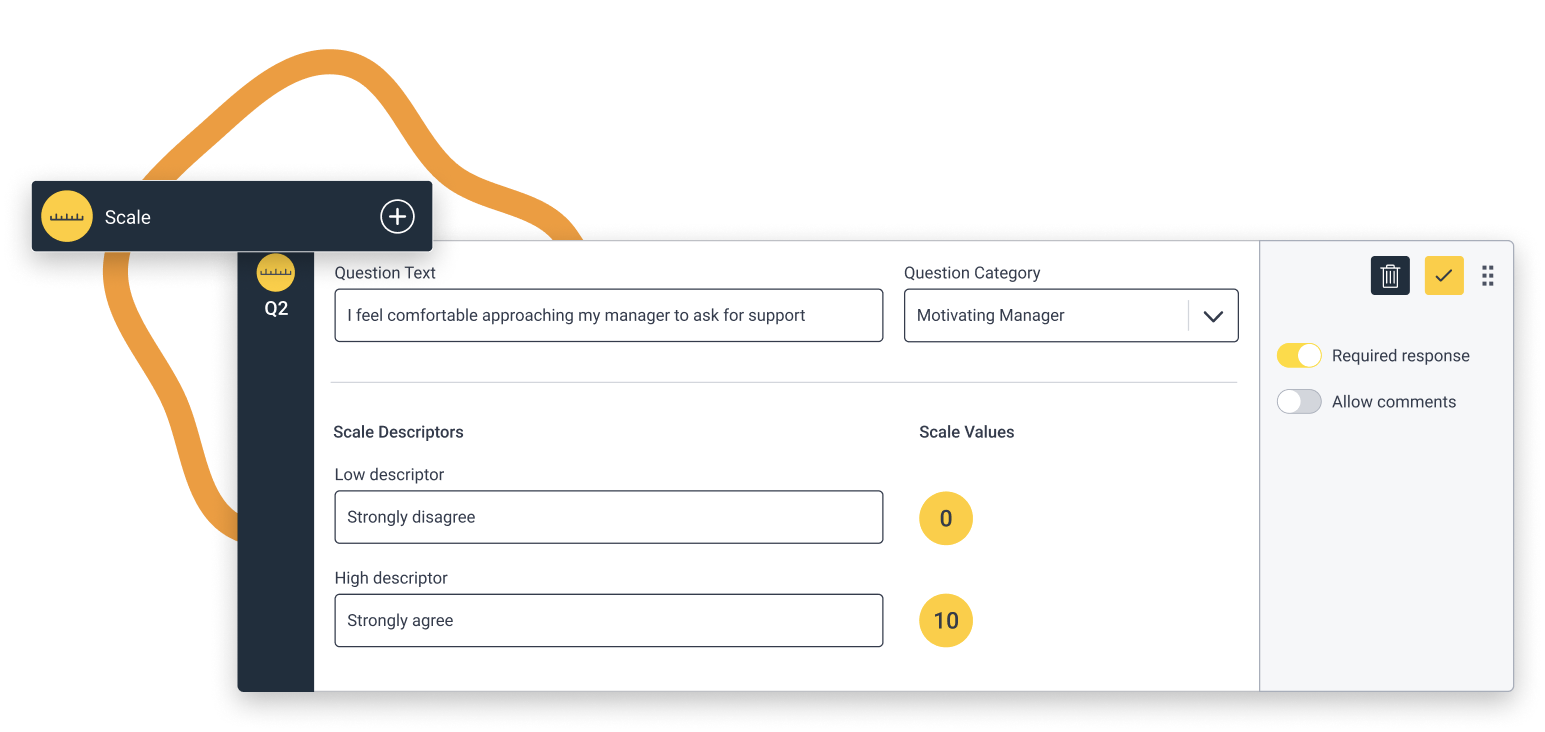Open the Question Category dropdown
The image size is (1545, 732).
[1070, 315]
